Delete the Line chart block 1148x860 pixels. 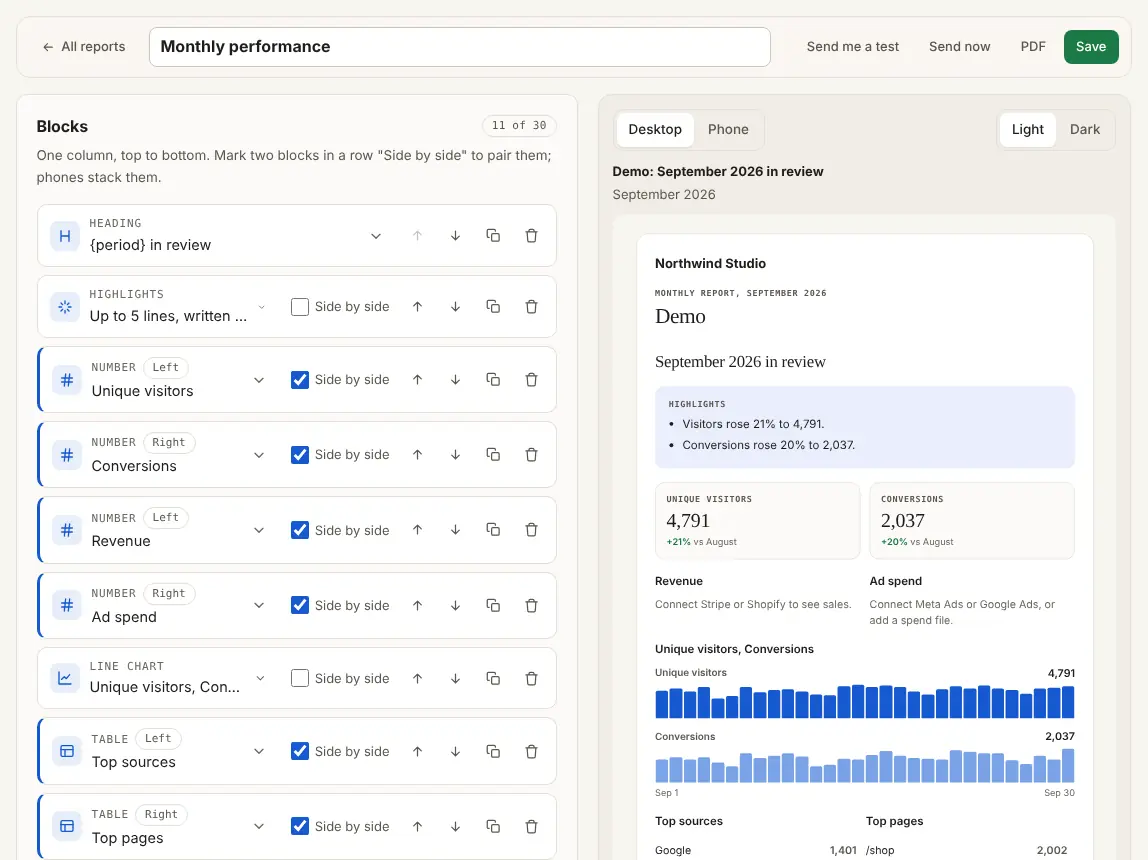(x=532, y=678)
